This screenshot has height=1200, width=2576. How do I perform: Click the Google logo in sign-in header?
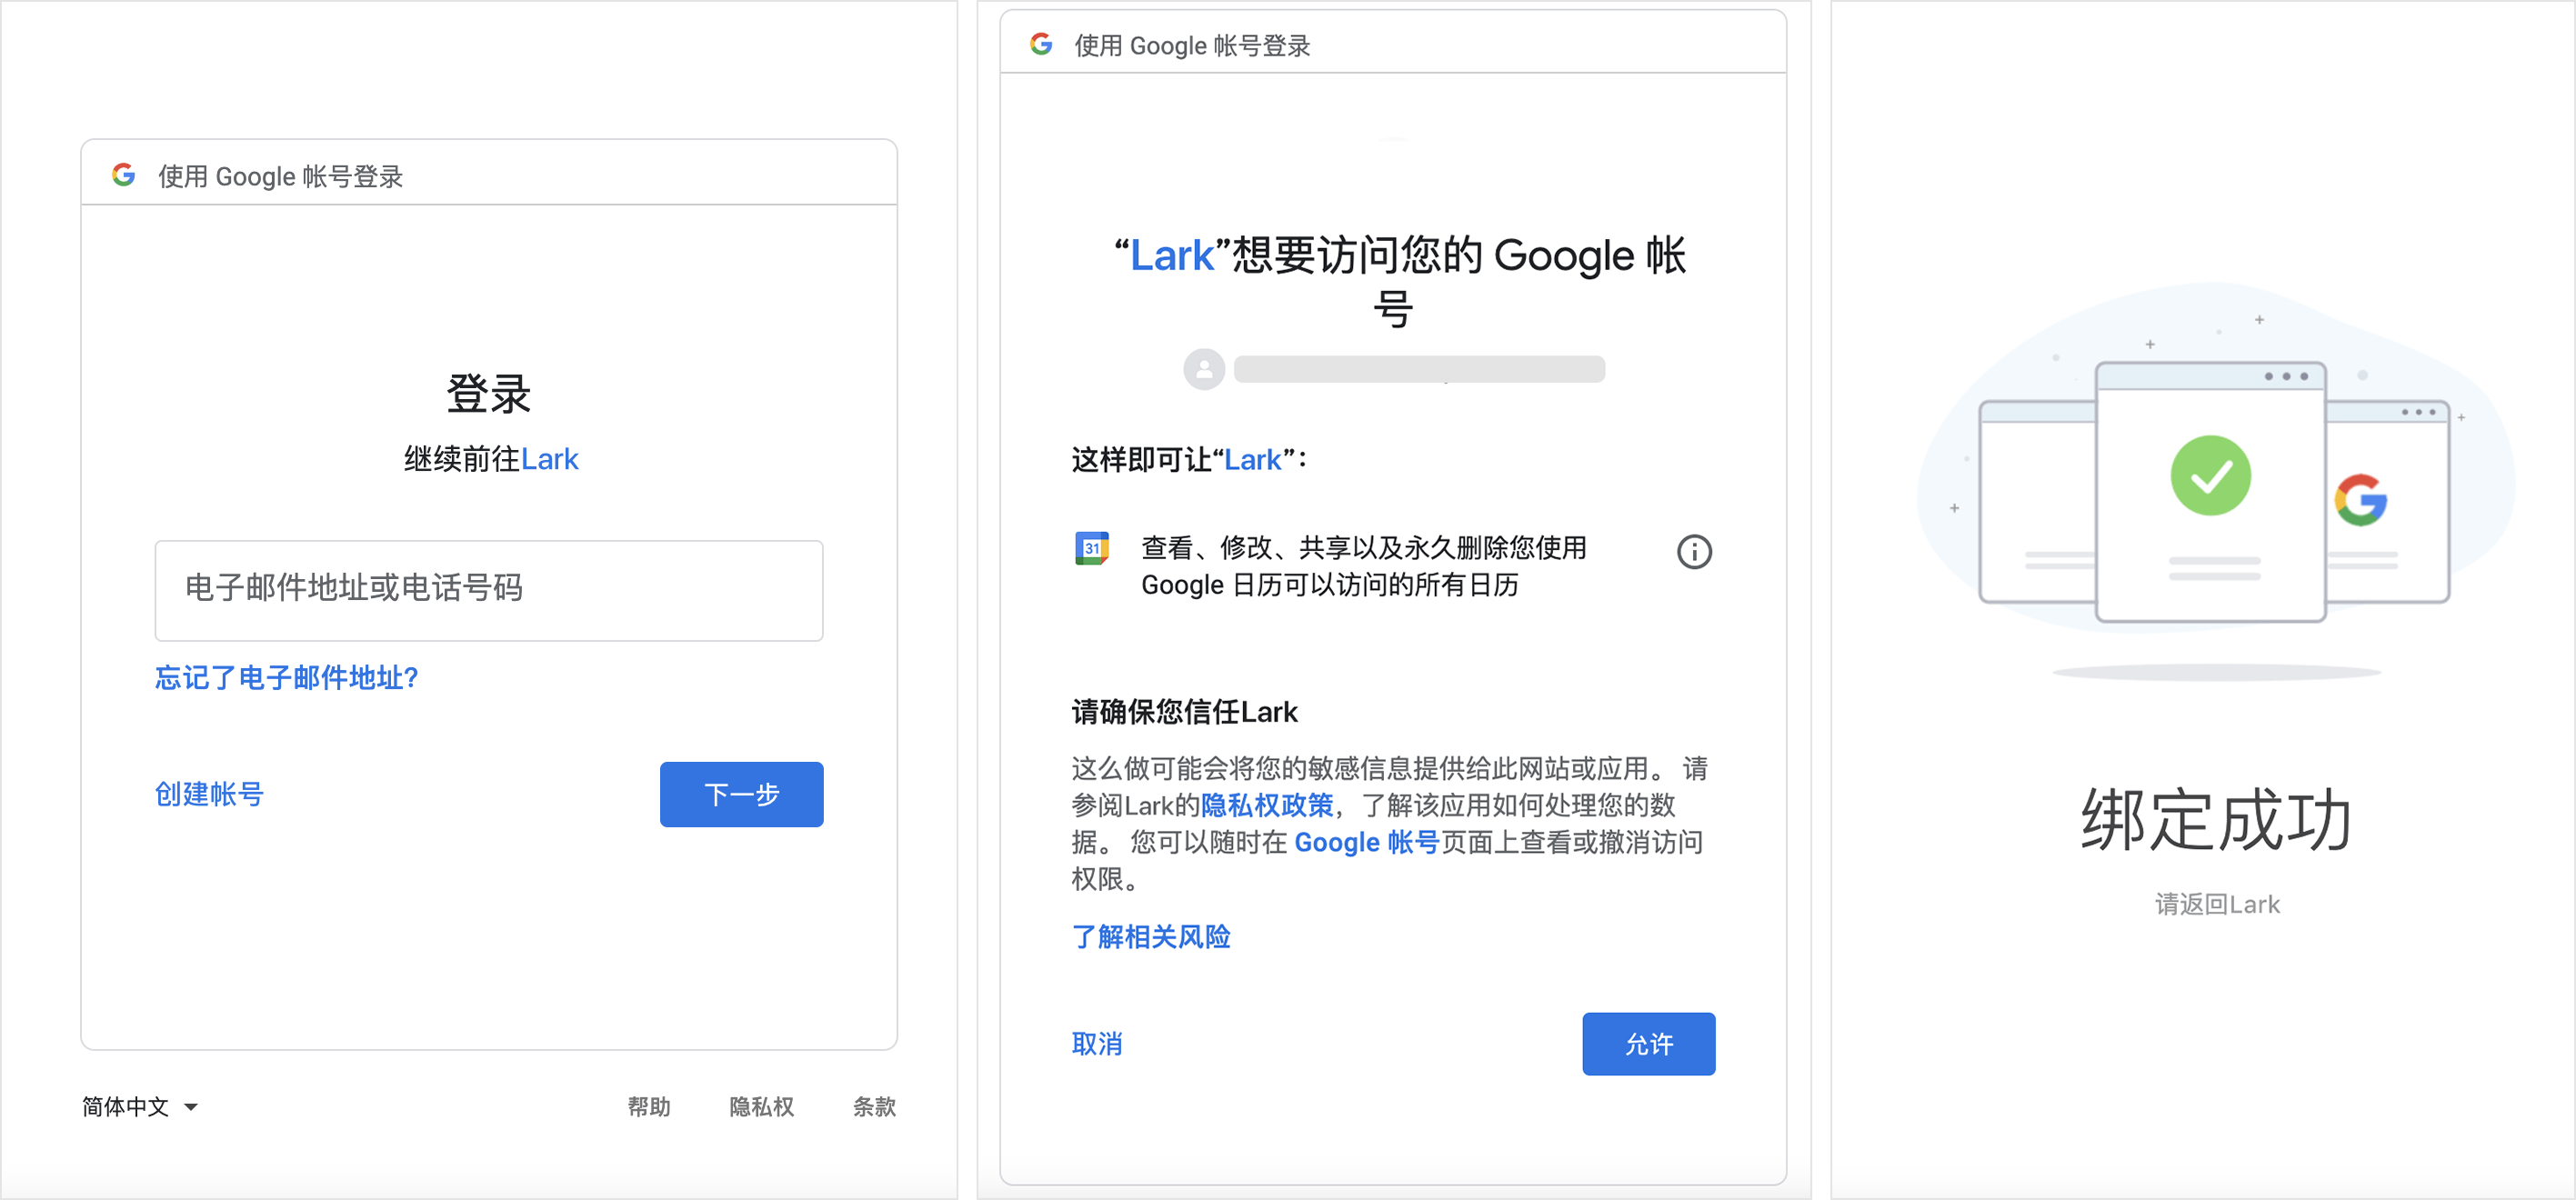pyautogui.click(x=123, y=175)
